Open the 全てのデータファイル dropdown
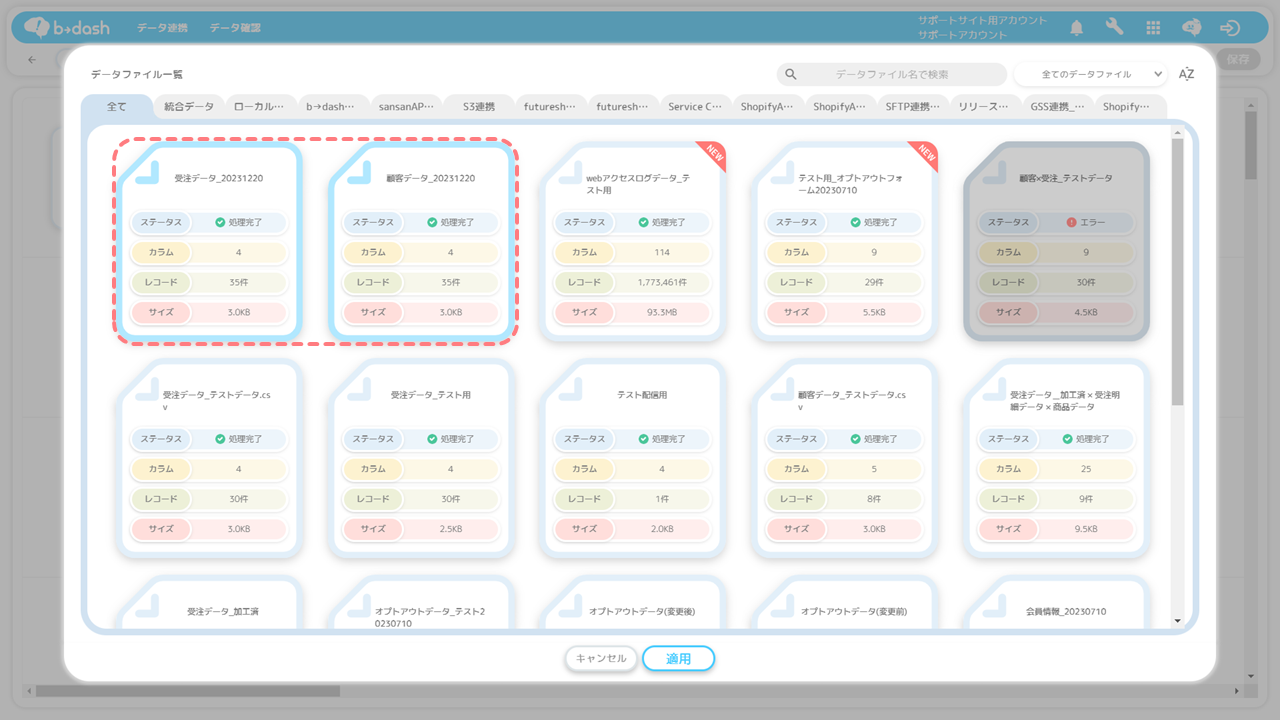1280x720 pixels. click(x=1090, y=74)
